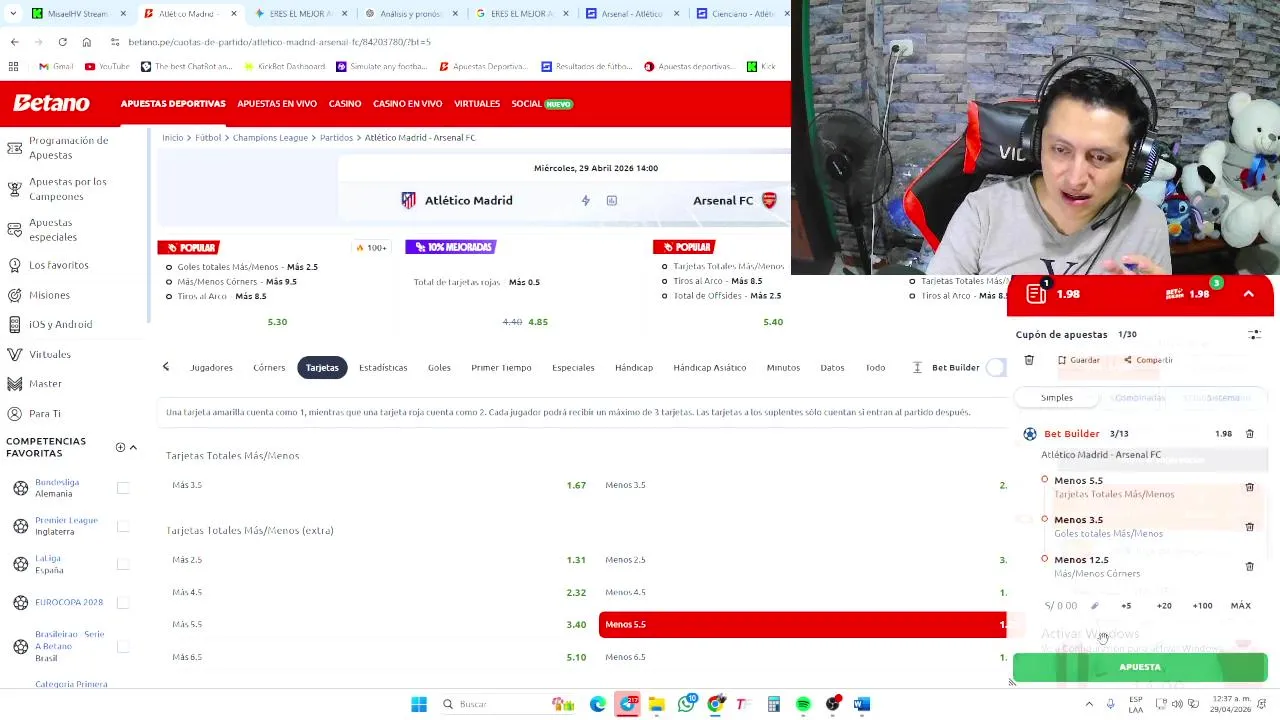1280x720 pixels.
Task: Open the match statistics icon in the header
Action: [x=612, y=201]
